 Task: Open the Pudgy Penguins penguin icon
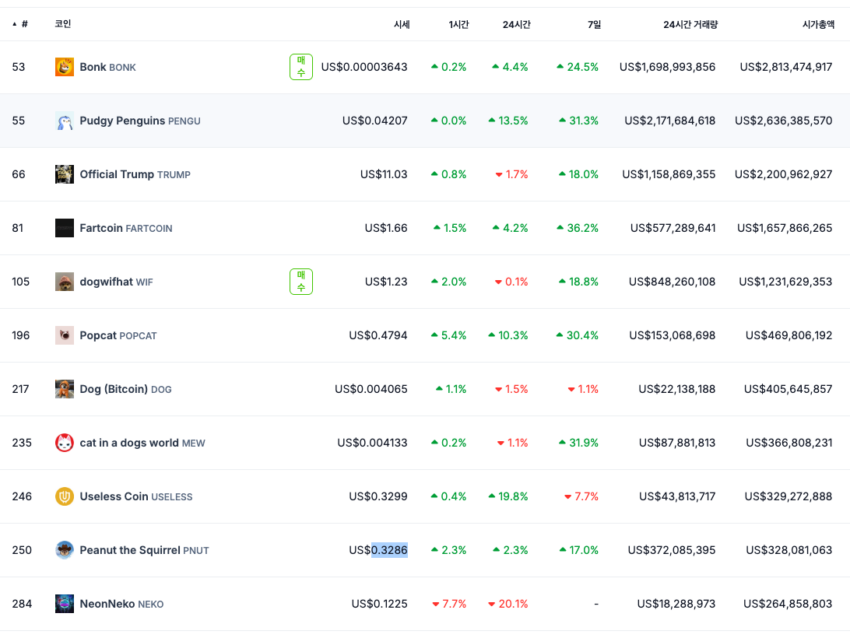(x=64, y=121)
